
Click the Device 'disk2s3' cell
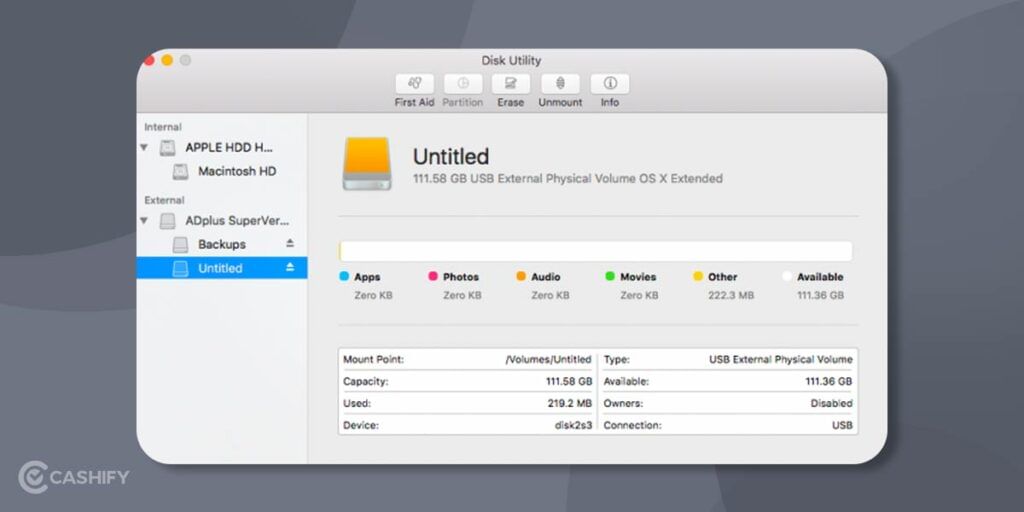[573, 425]
